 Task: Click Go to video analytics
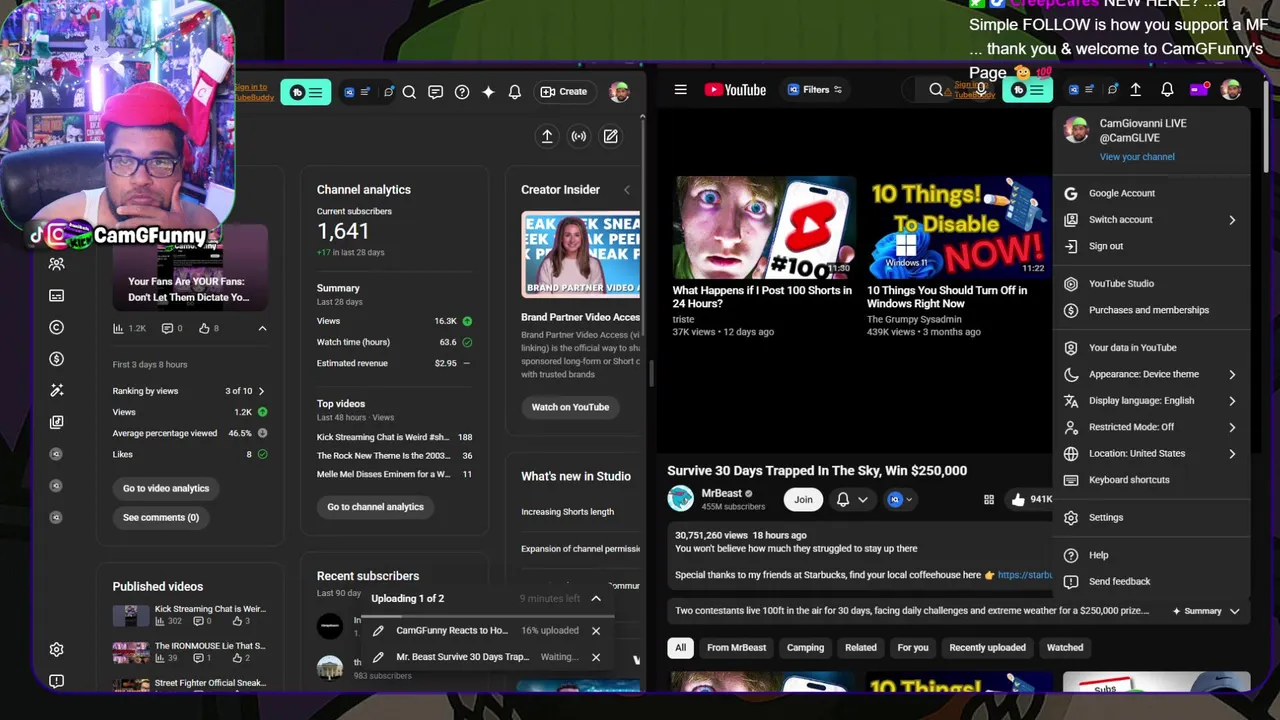pos(166,488)
